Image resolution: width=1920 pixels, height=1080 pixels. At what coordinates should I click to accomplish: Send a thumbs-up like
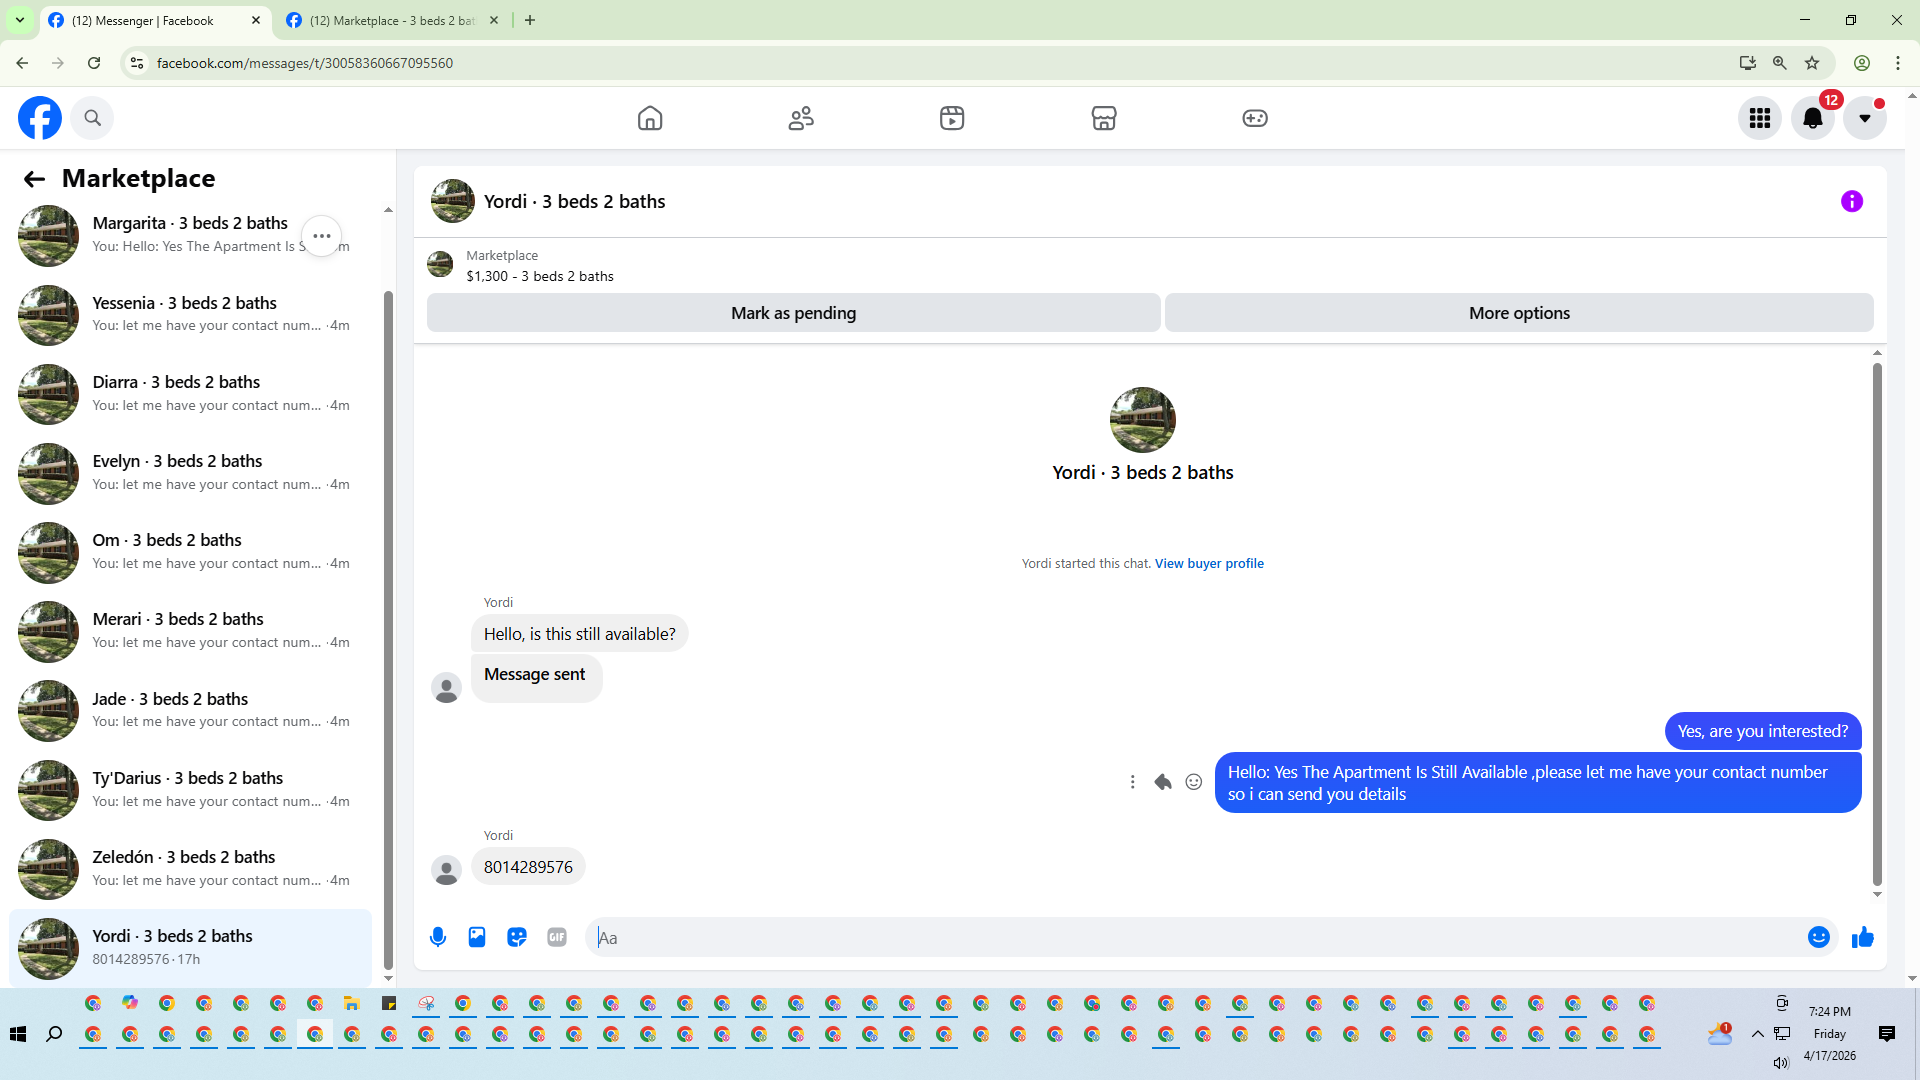[x=1862, y=937]
